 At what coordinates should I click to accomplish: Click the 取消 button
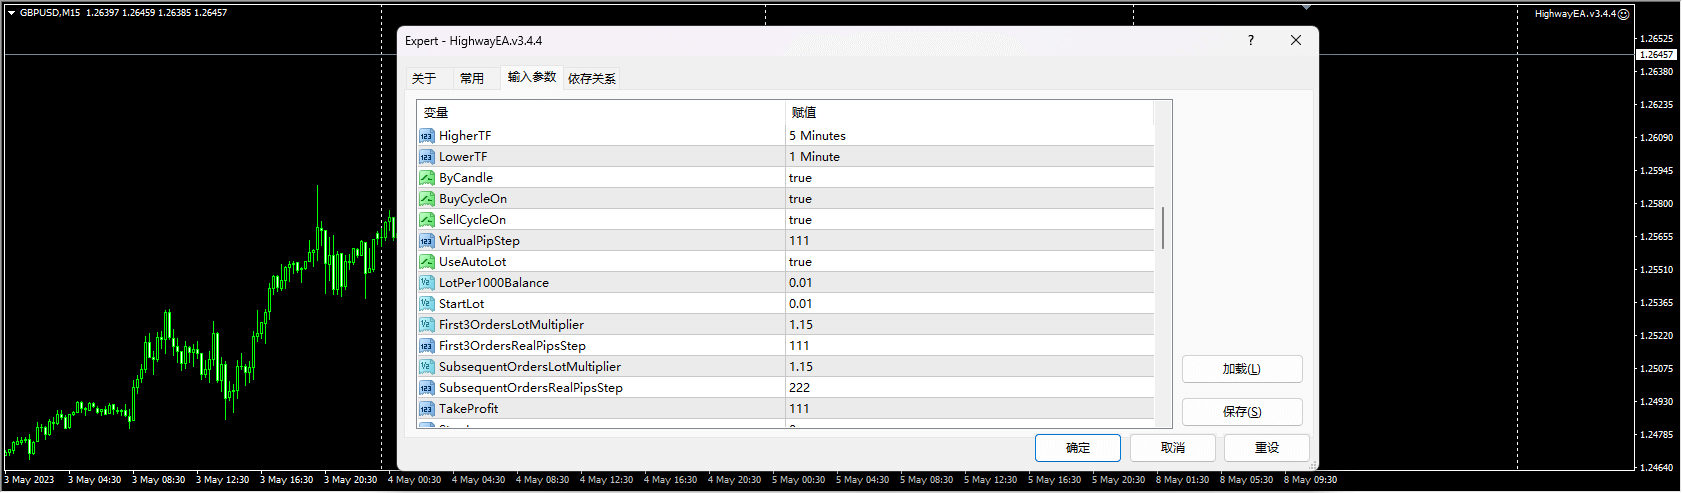pos(1173,448)
